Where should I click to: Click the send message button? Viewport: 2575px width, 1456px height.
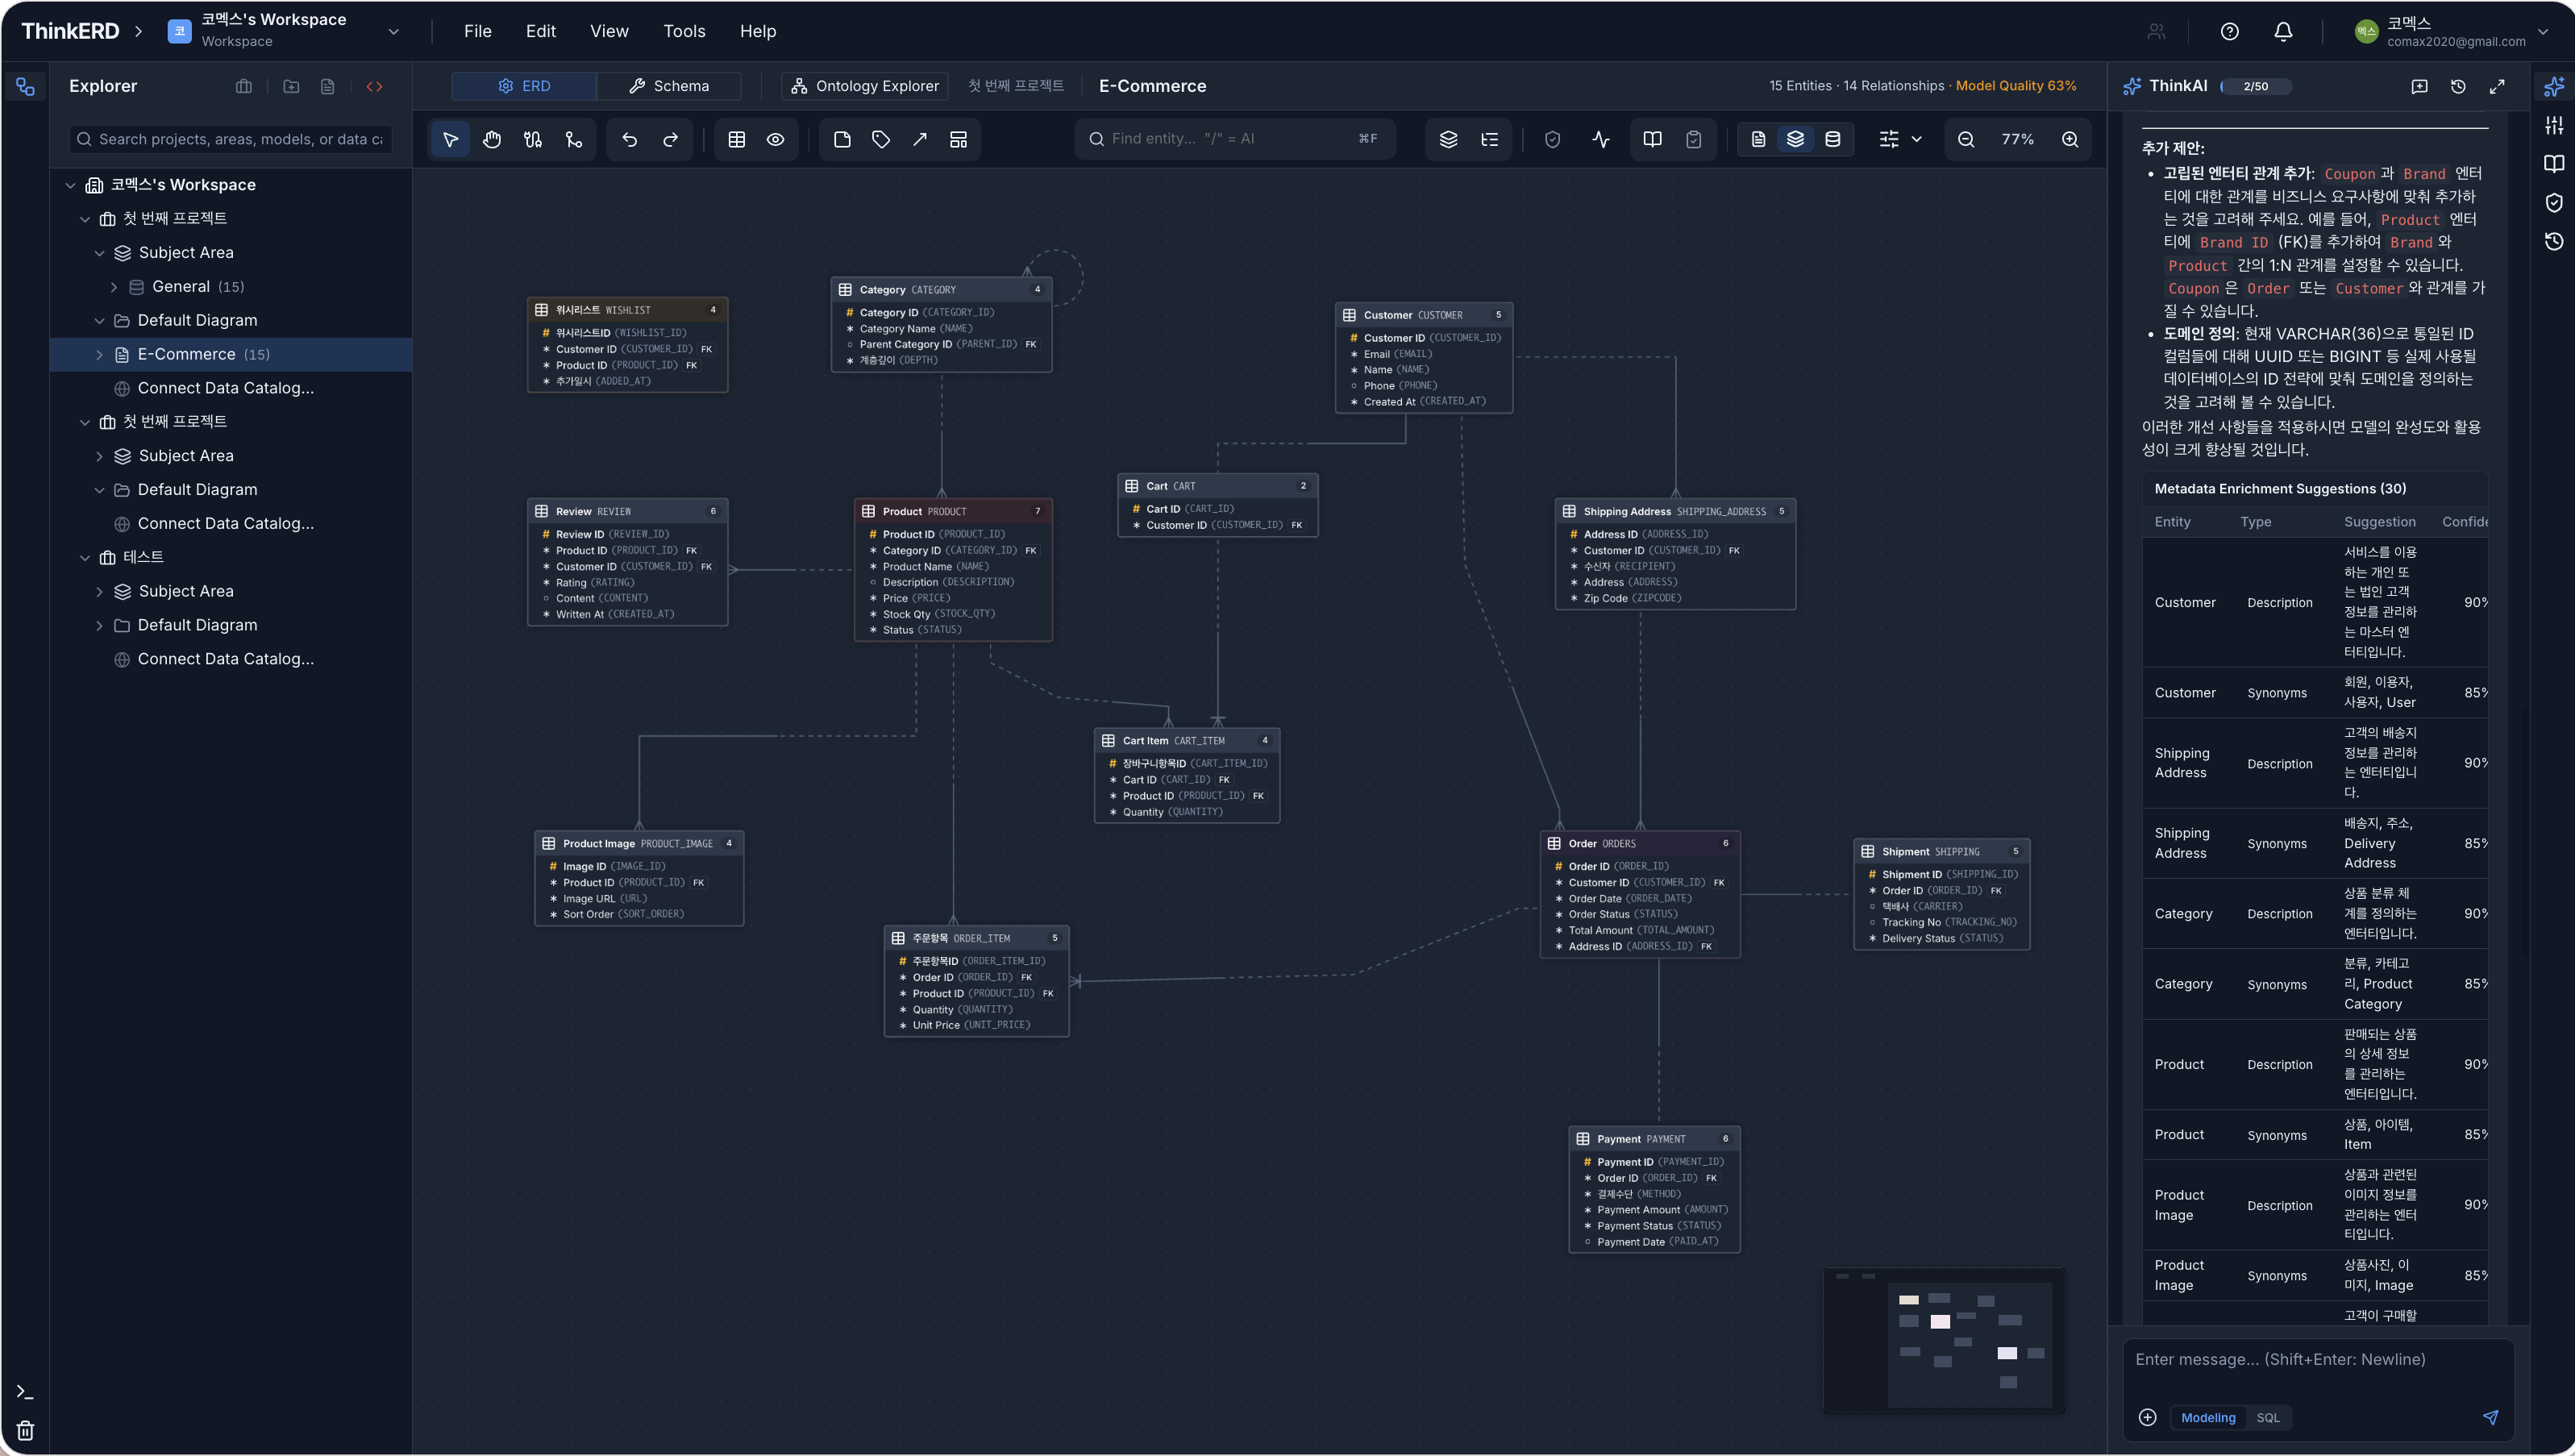click(2490, 1417)
